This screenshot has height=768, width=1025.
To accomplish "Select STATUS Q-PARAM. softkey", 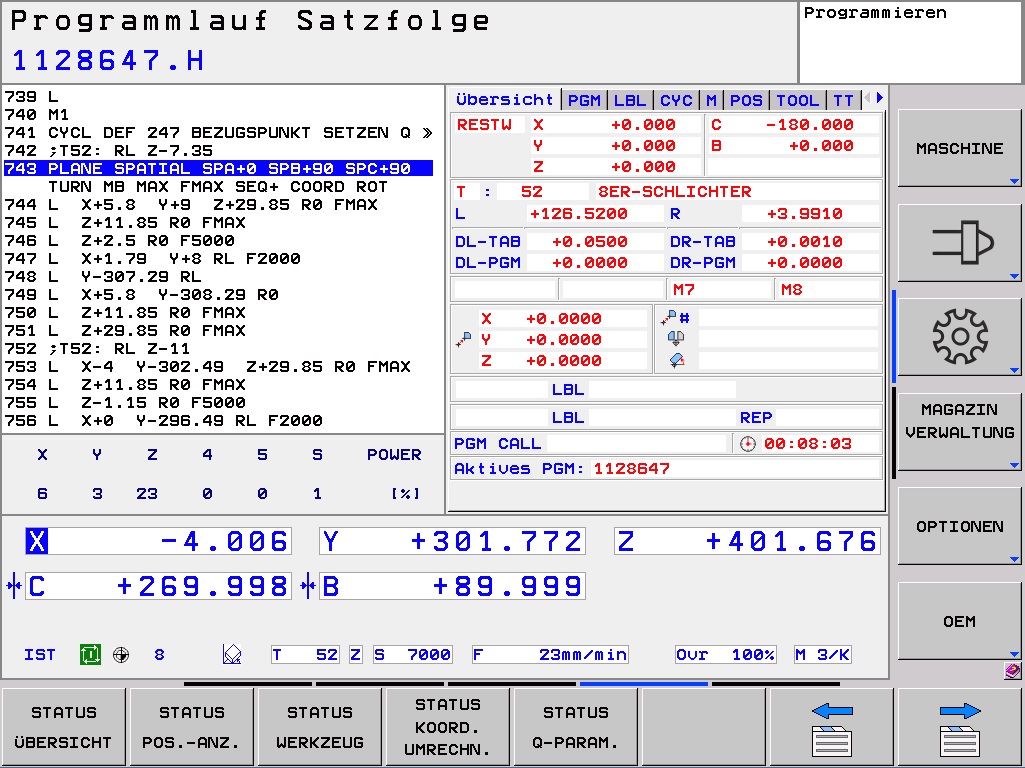I will point(576,727).
